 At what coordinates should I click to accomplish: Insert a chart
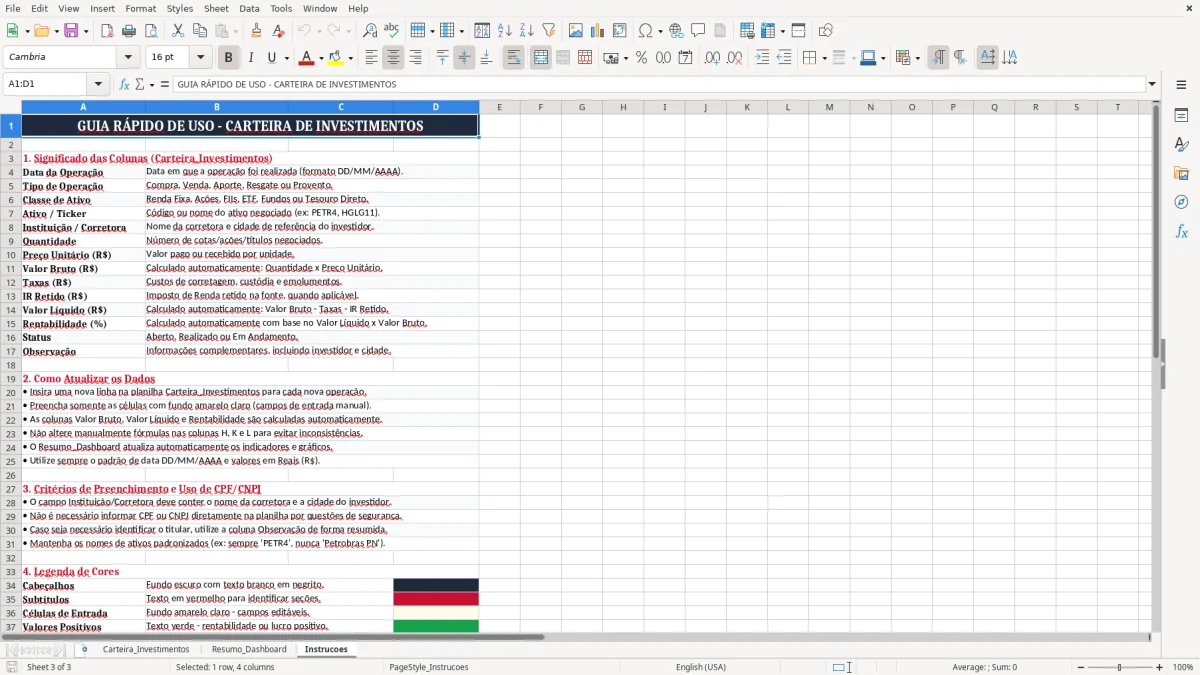click(598, 31)
